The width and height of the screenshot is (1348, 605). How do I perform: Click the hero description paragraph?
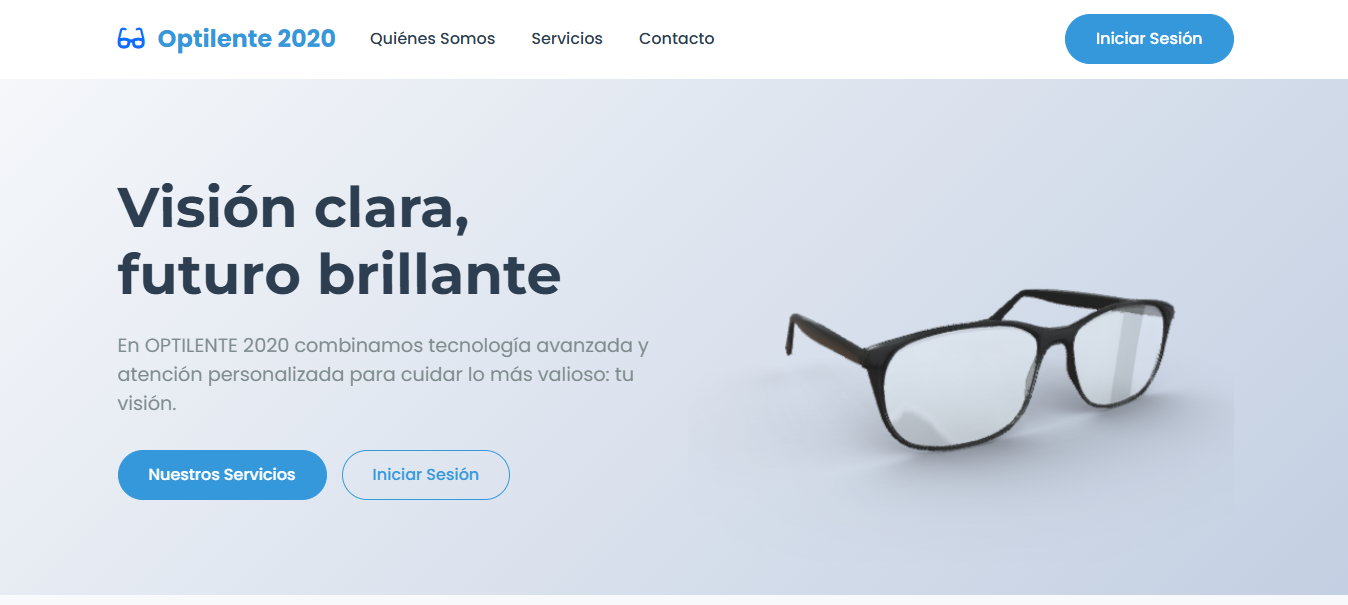point(383,375)
